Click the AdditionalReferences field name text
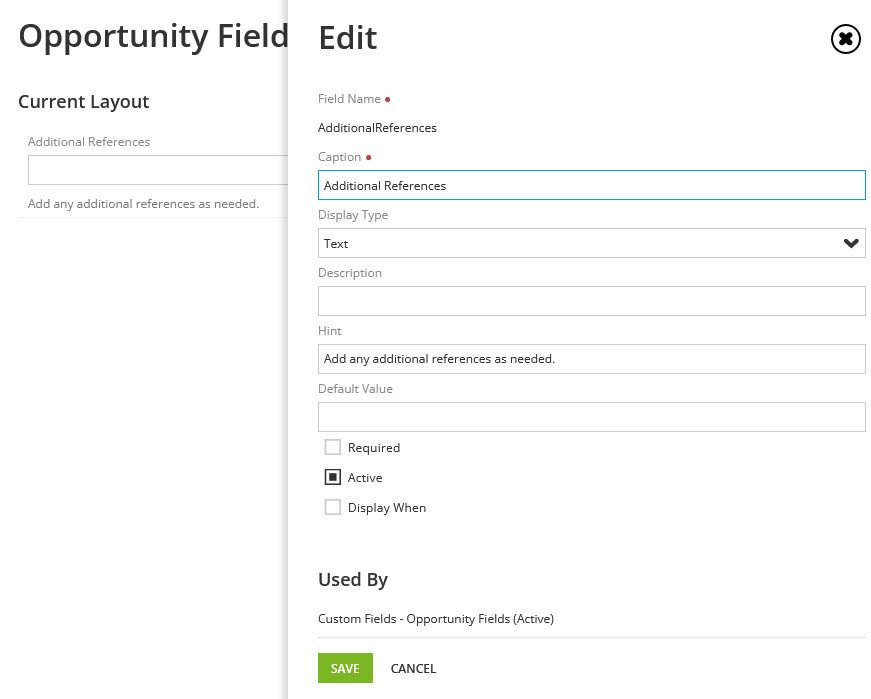Image resolution: width=871 pixels, height=699 pixels. click(x=377, y=128)
